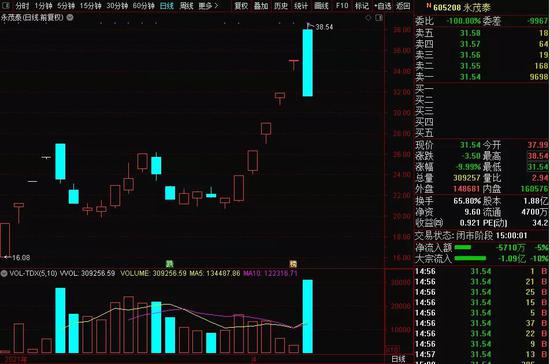The width and height of the screenshot is (550, 364).
Task: Click the 大宗流入 green bar
Action: [x=470, y=259]
